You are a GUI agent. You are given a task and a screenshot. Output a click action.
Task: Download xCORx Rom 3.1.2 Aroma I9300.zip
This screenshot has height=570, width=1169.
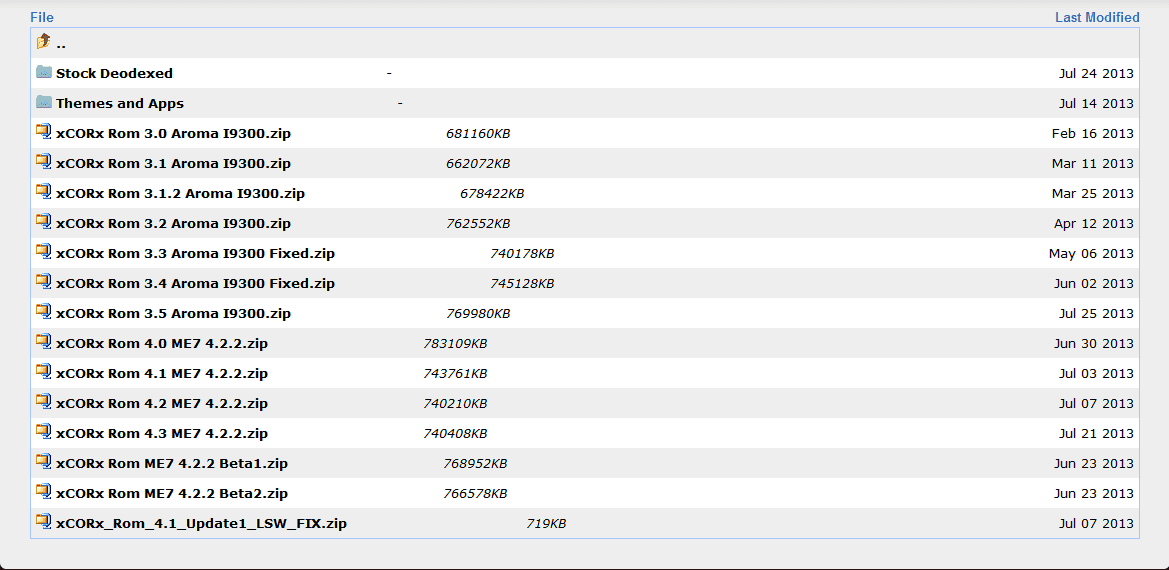pyautogui.click(x=180, y=193)
